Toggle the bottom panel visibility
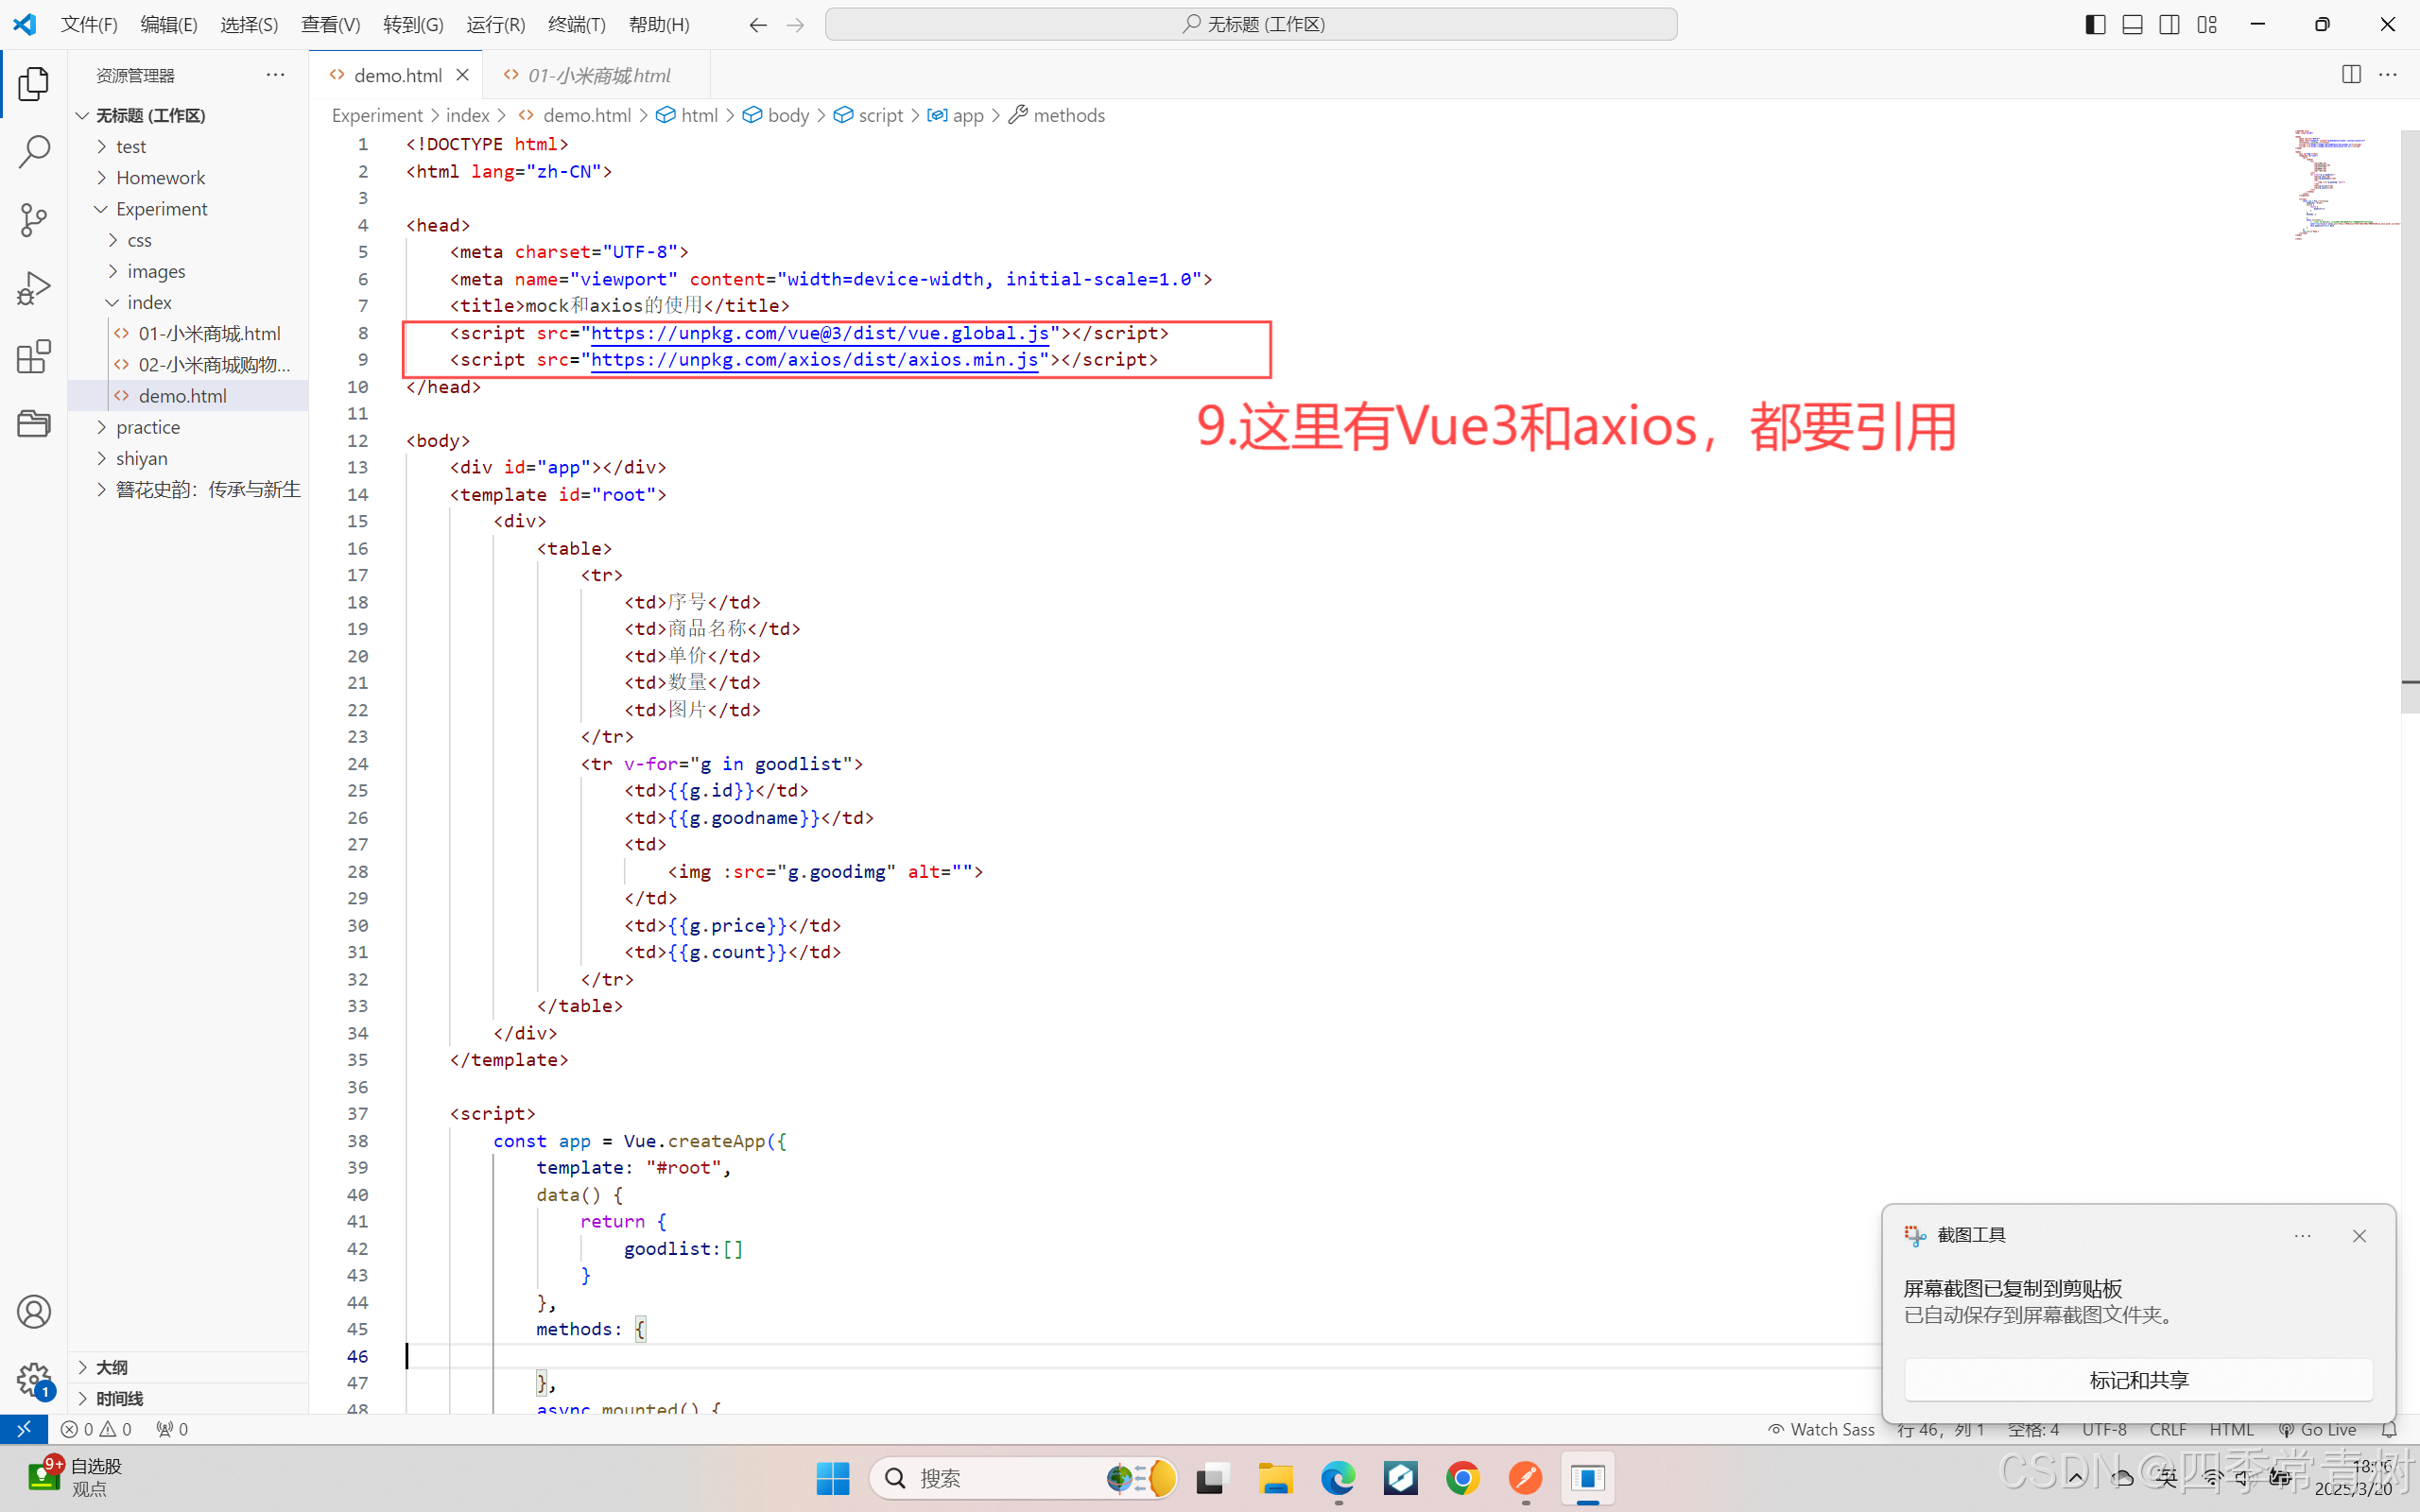This screenshot has height=1512, width=2420. click(2132, 23)
